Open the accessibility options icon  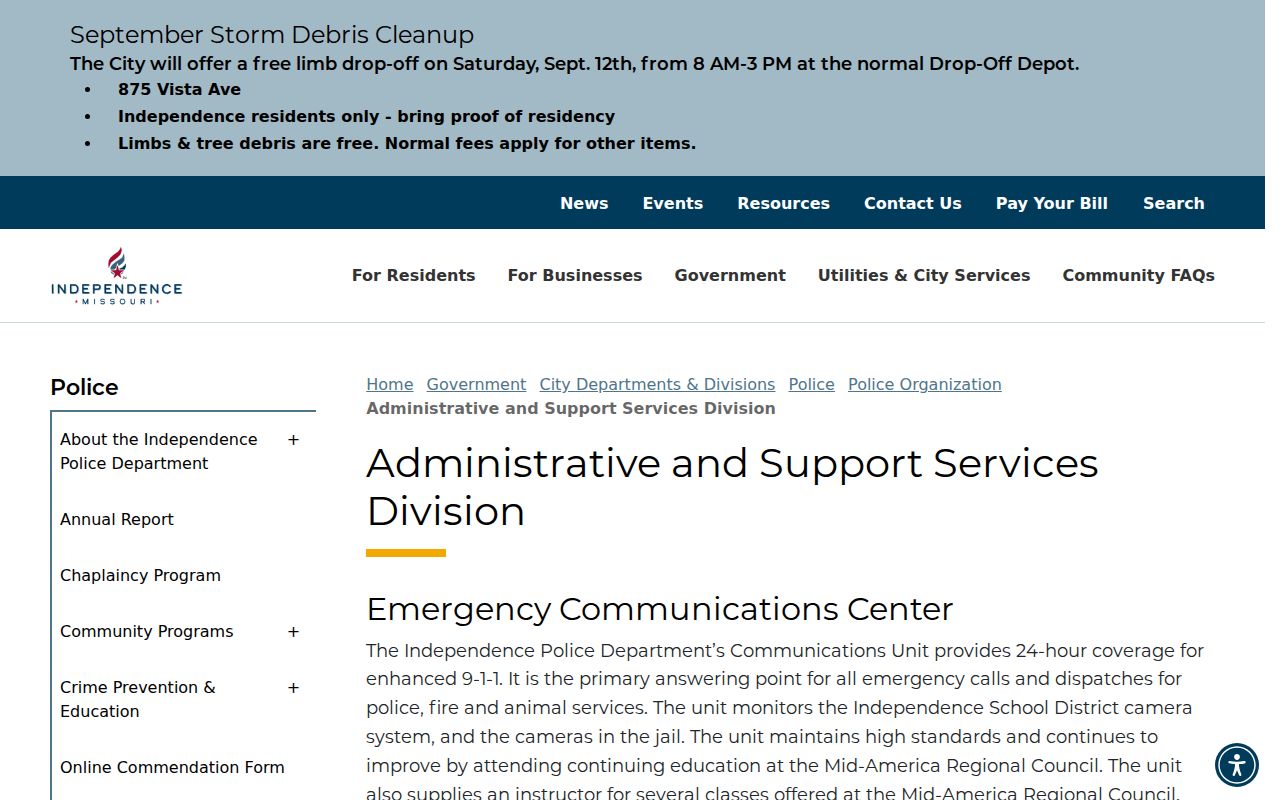pyautogui.click(x=1237, y=766)
